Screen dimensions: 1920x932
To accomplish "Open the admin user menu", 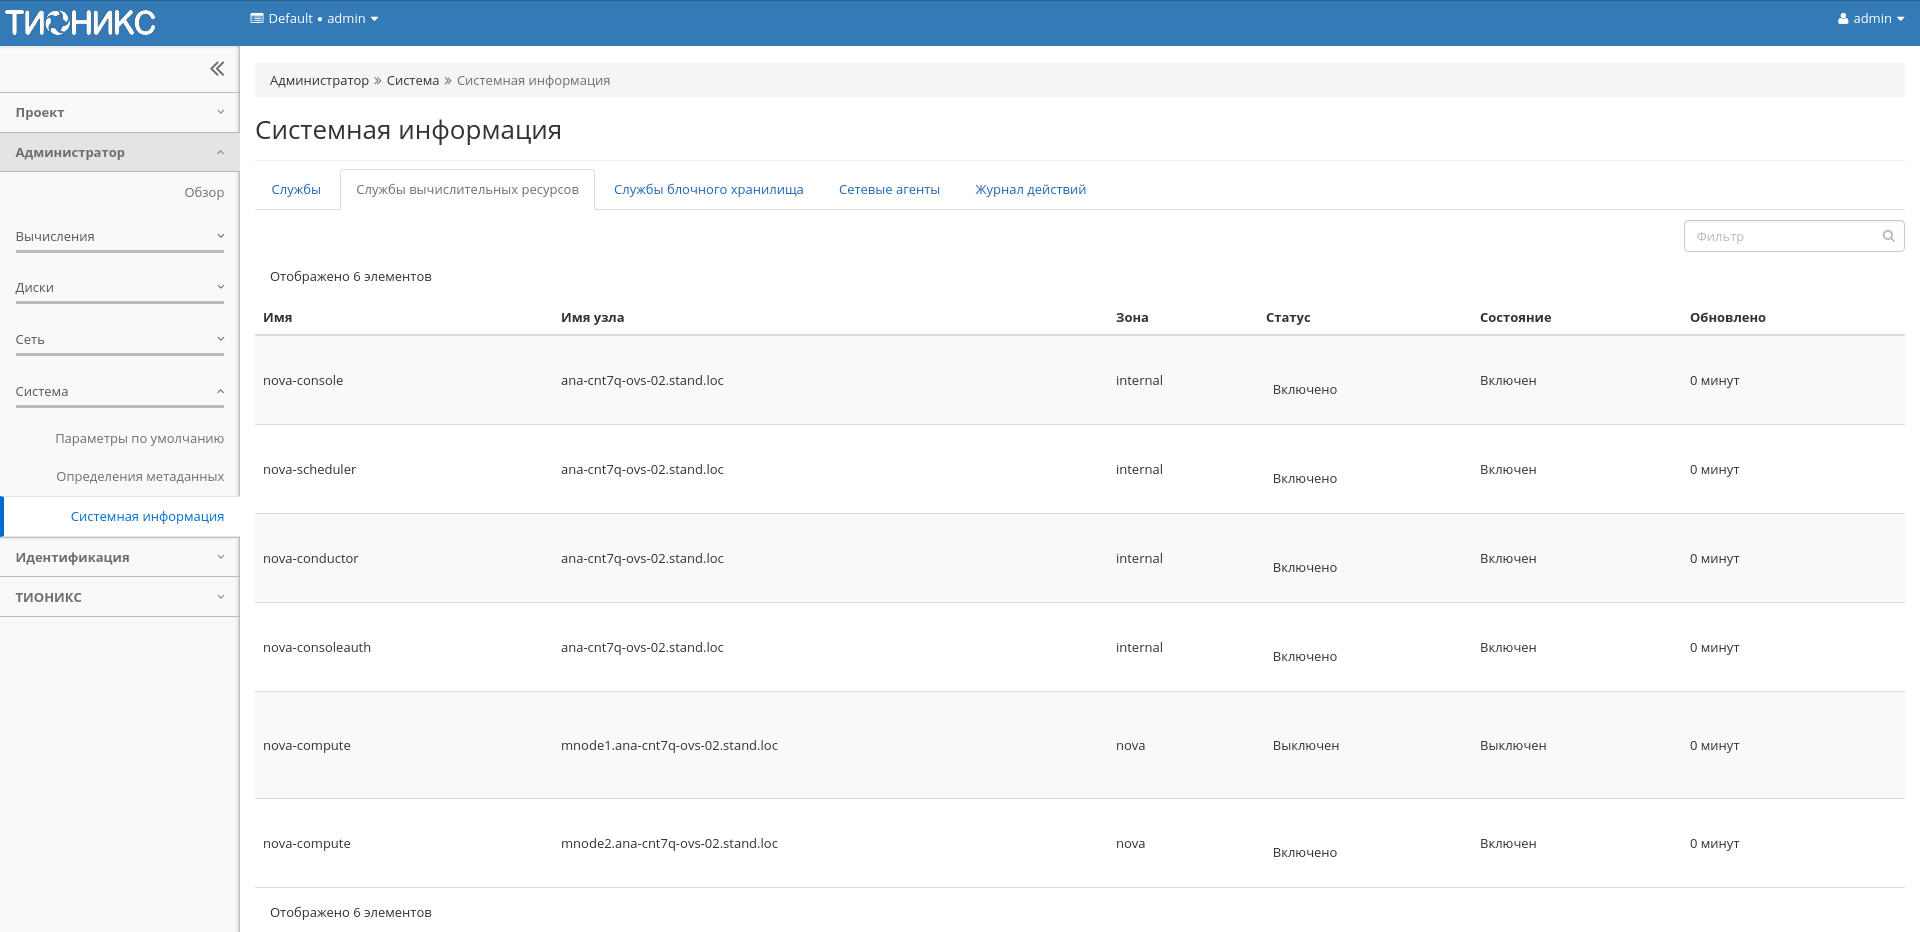I will click(1870, 18).
